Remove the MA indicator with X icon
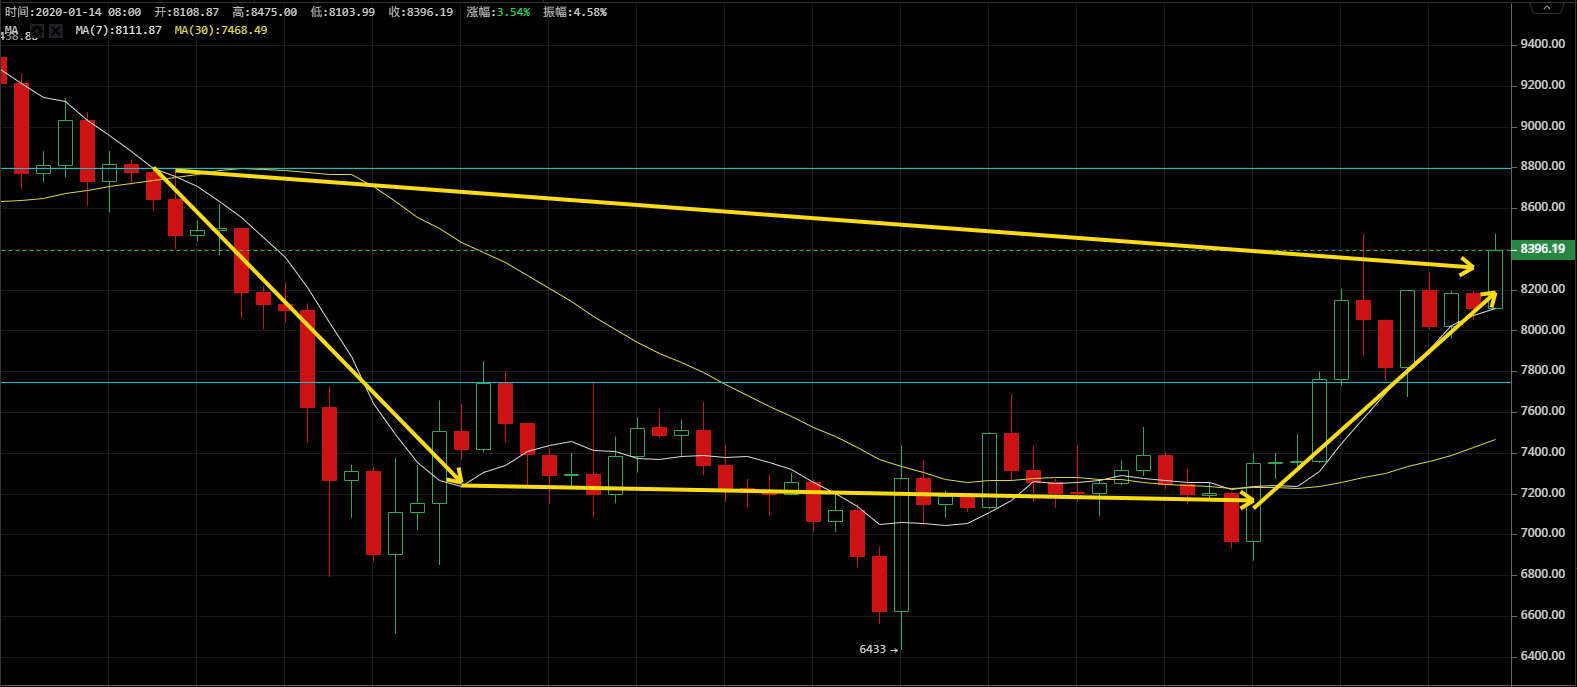 tap(56, 30)
